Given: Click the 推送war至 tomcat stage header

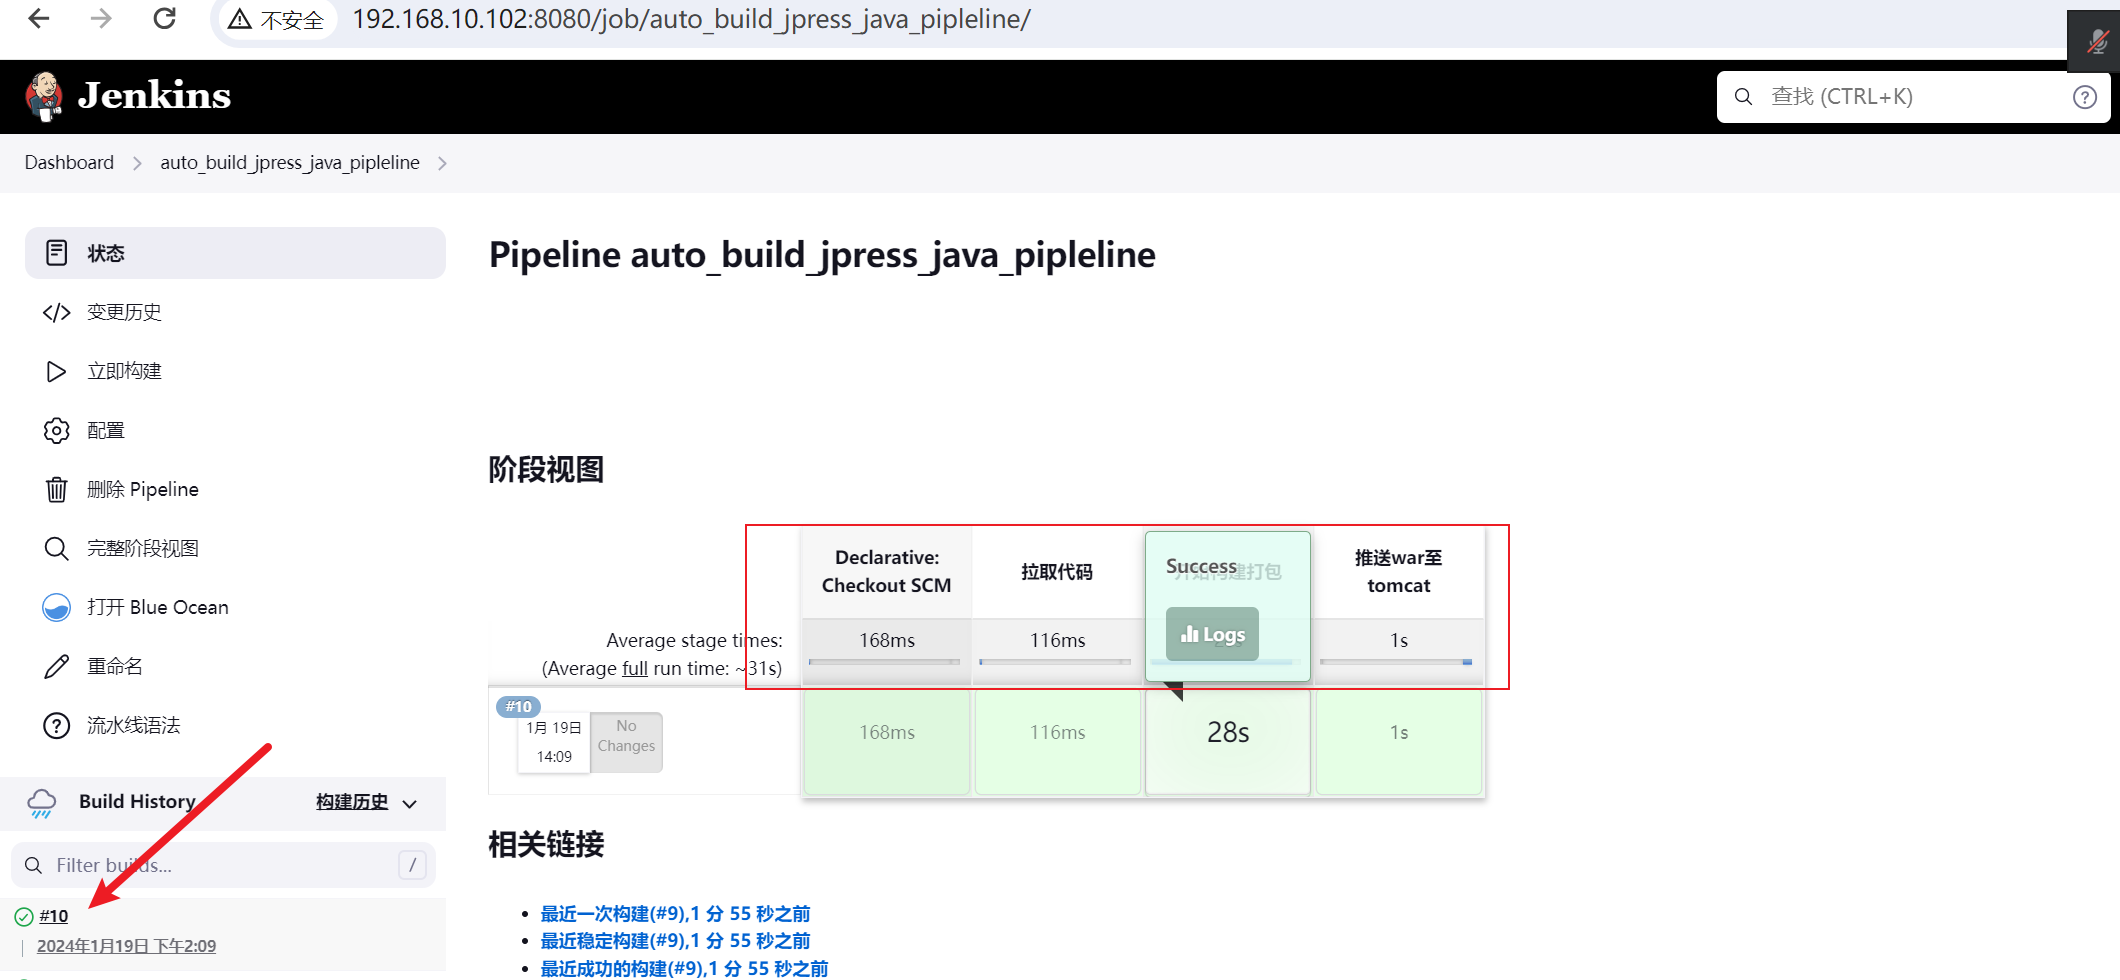Looking at the screenshot, I should 1399,571.
